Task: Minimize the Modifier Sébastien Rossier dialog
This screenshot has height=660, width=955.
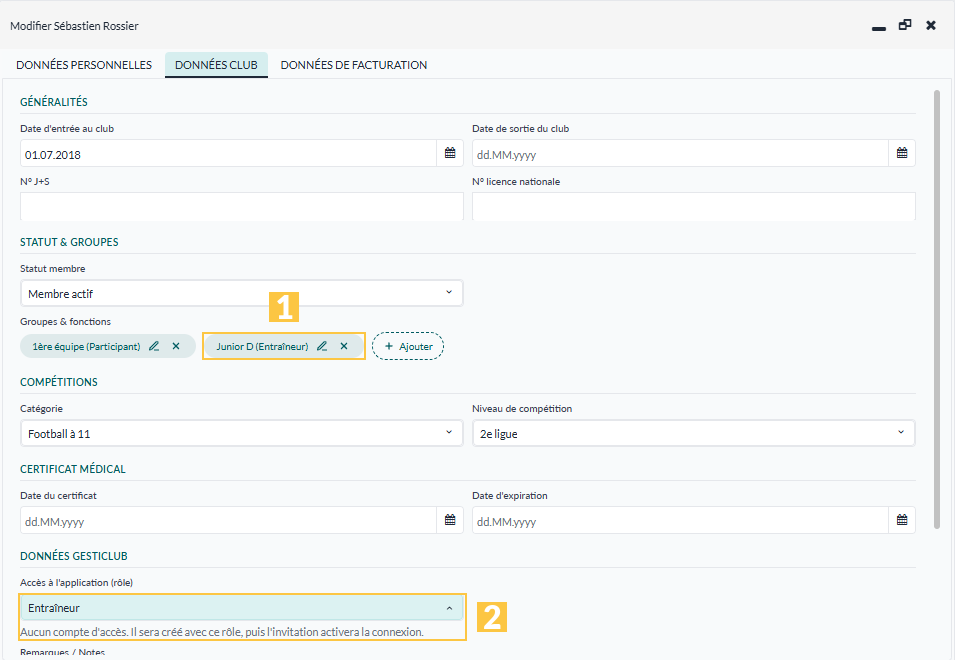Action: (878, 27)
